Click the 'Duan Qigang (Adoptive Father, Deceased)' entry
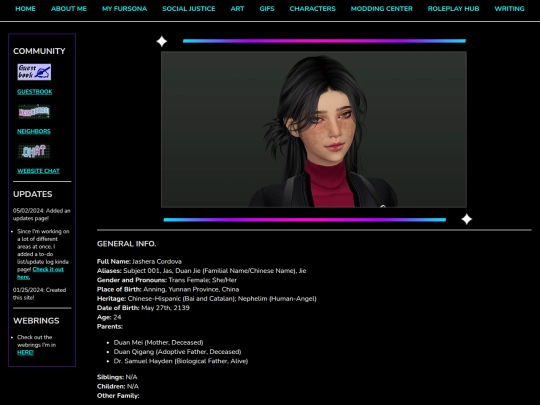Viewport: 540px width, 405px height. 177,352
